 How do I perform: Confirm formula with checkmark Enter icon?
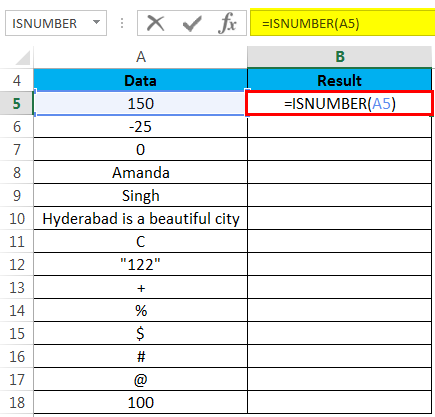(192, 23)
